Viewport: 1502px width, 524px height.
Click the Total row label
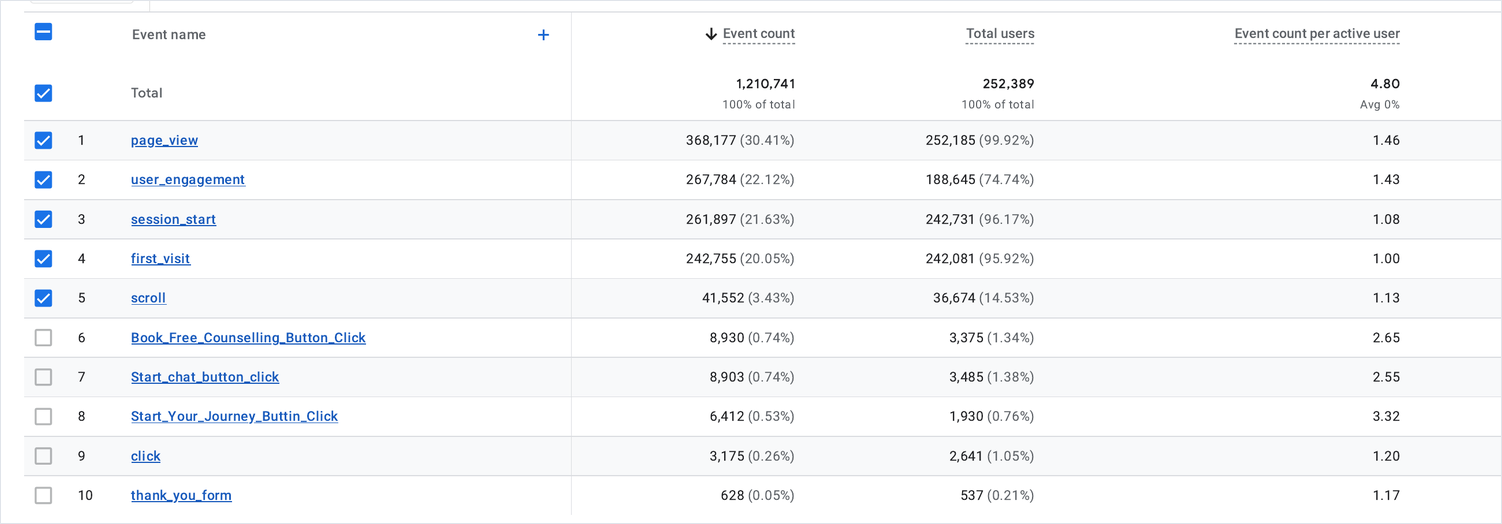click(x=147, y=93)
